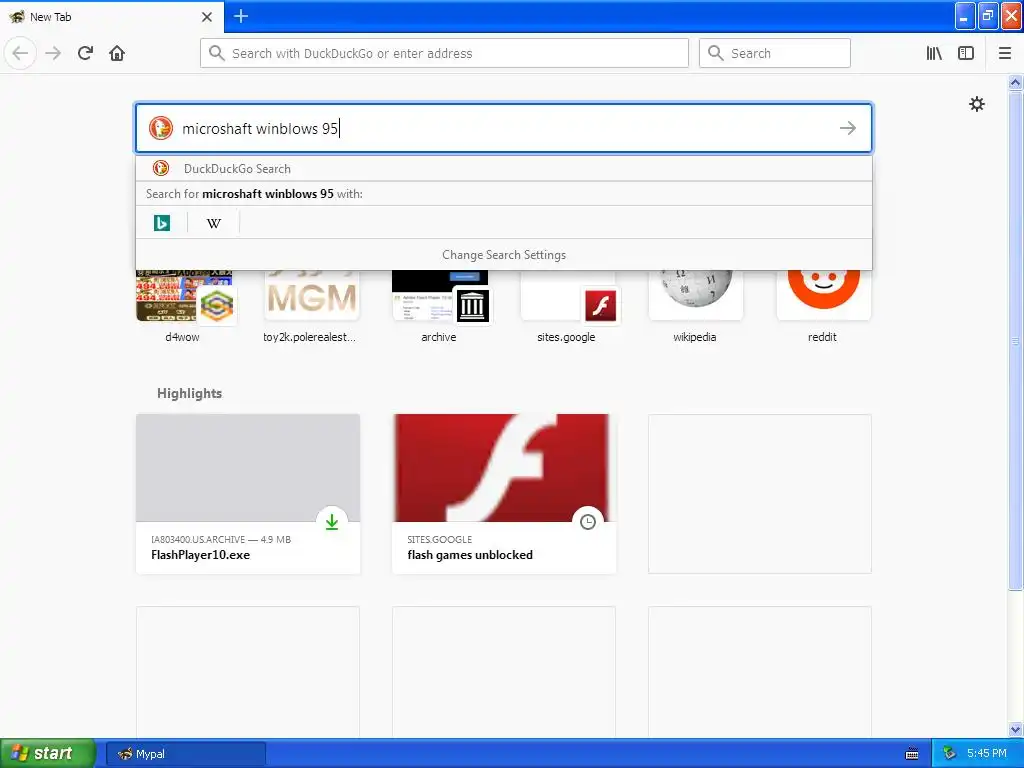Choose the DuckDuckGo Search suggestion row
Screen dimensions: 1024x768
[504, 168]
